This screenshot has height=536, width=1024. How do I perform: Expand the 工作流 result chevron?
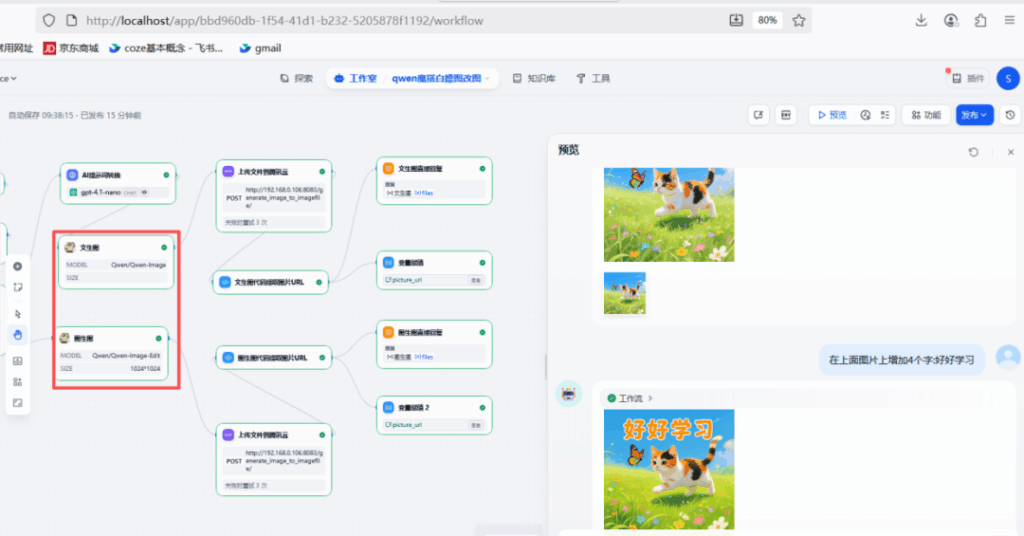click(649, 398)
